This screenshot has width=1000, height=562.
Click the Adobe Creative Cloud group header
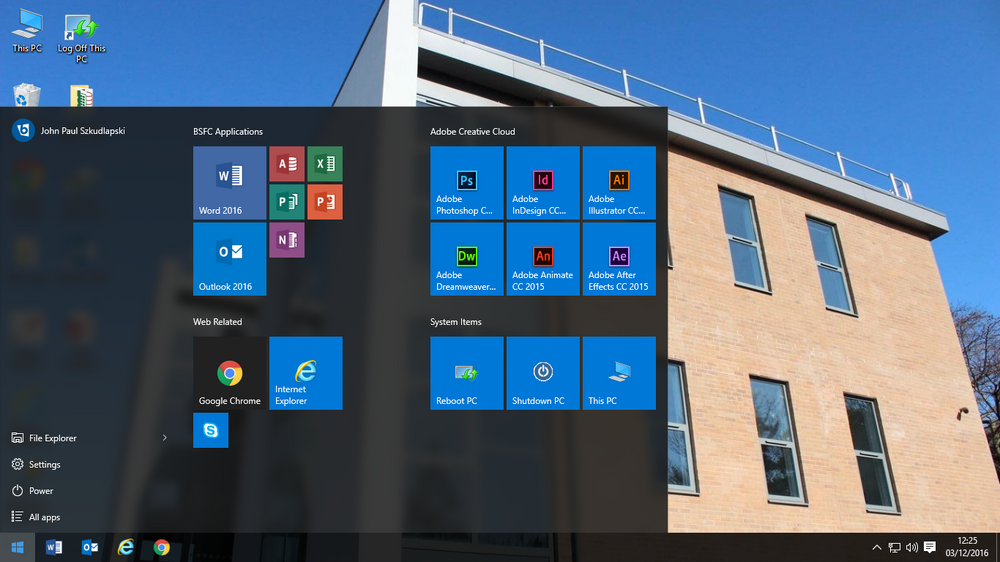click(473, 131)
